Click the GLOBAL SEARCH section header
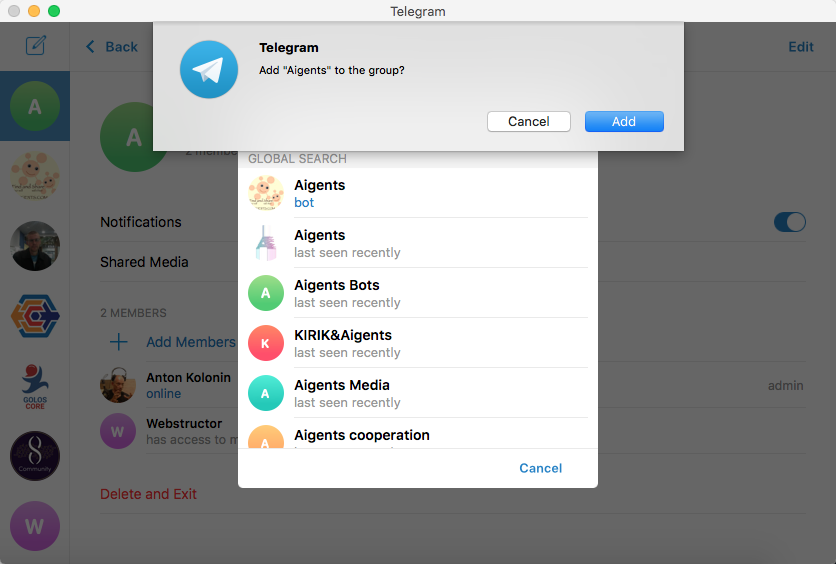 point(297,159)
